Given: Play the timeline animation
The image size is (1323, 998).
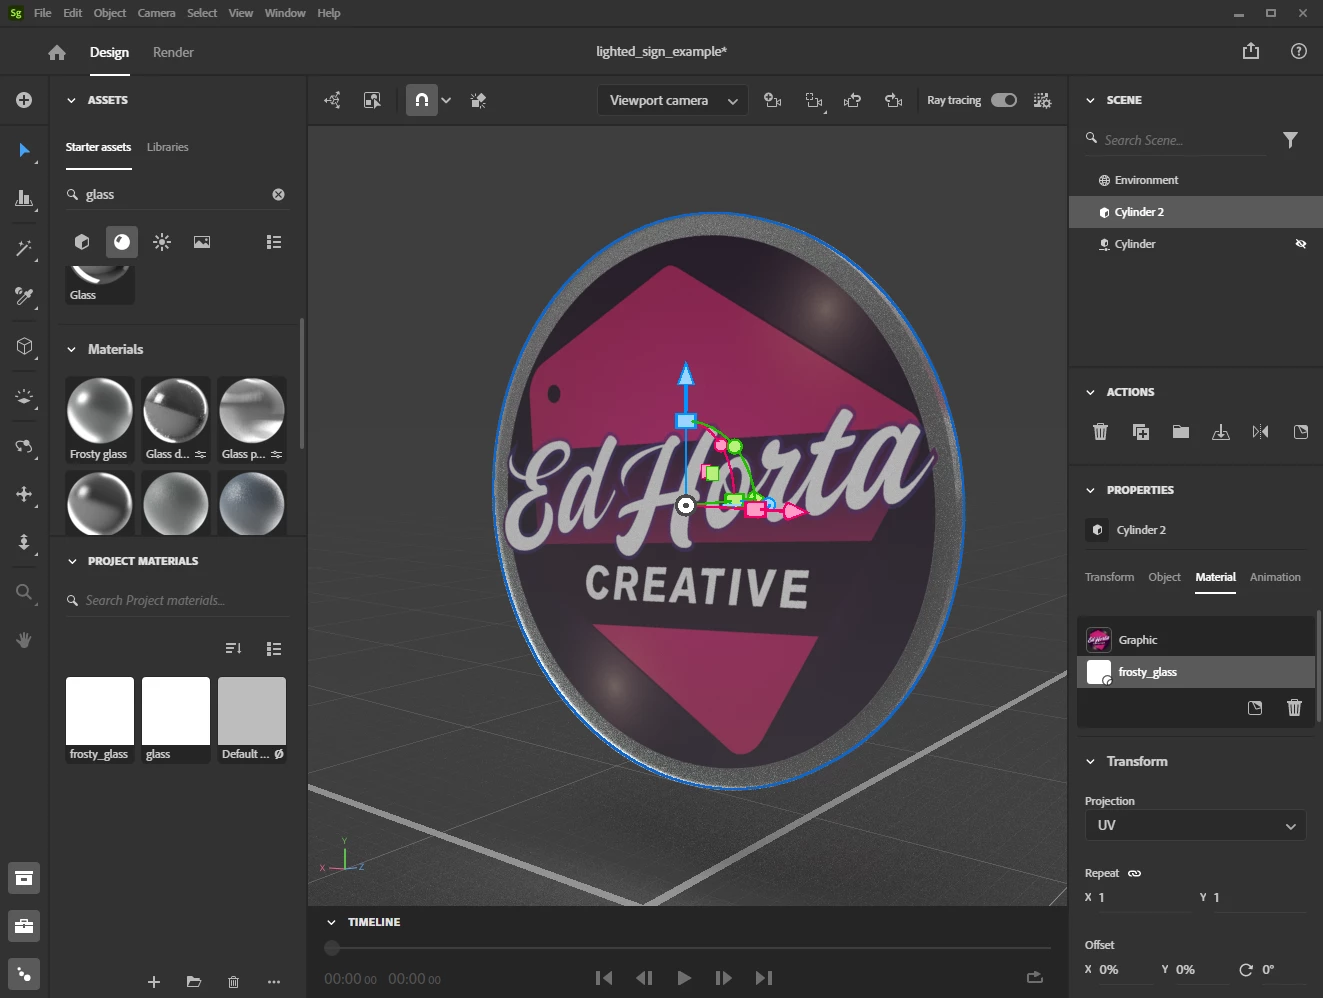Looking at the screenshot, I should [x=684, y=978].
